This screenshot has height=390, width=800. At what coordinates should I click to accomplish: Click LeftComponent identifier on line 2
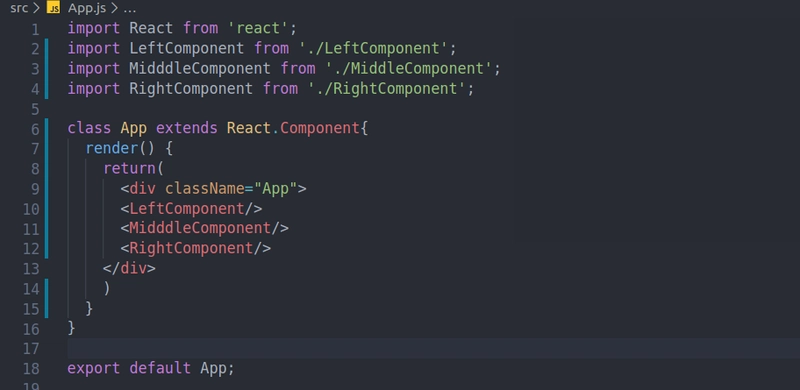coord(186,48)
